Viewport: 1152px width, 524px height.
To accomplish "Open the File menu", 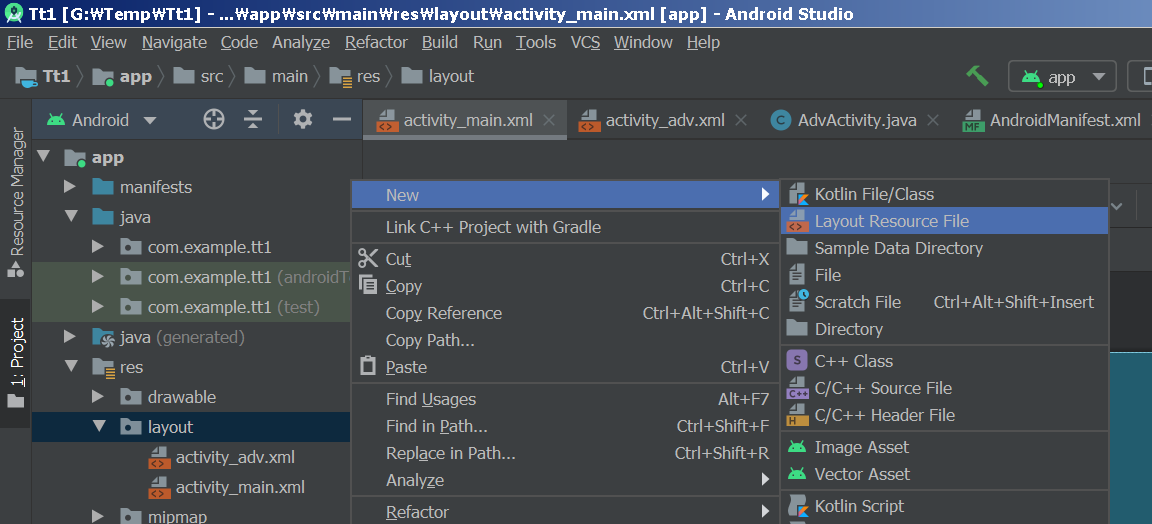I will [20, 43].
